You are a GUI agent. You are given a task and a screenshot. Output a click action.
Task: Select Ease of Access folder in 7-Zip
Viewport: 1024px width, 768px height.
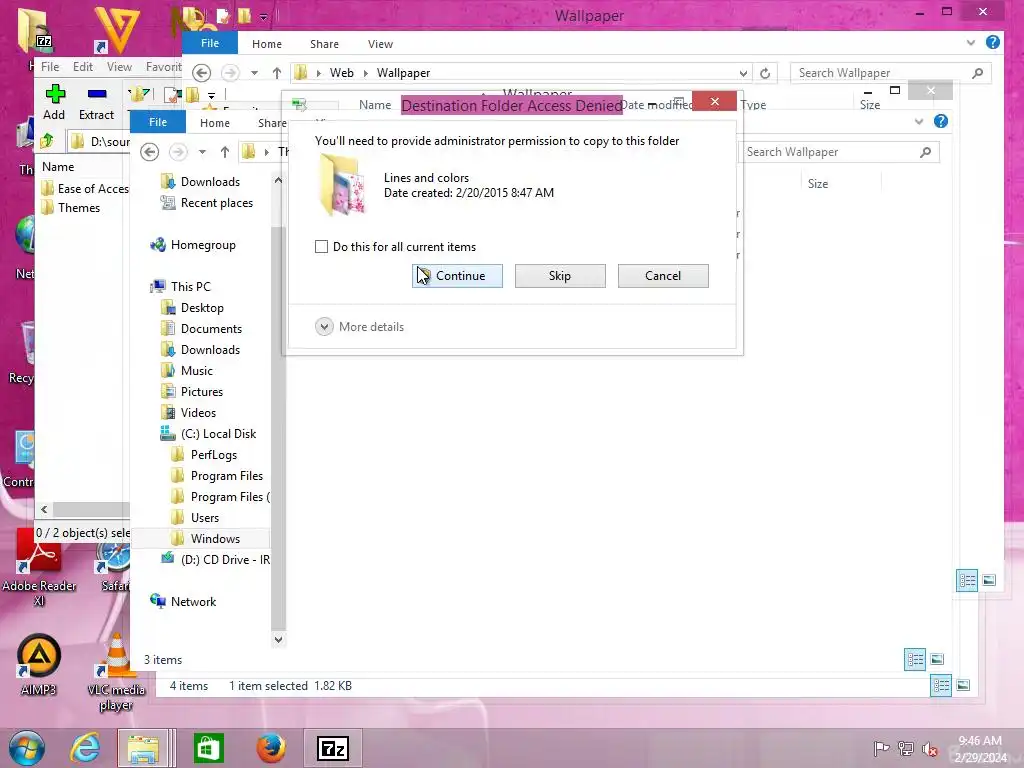(x=85, y=189)
